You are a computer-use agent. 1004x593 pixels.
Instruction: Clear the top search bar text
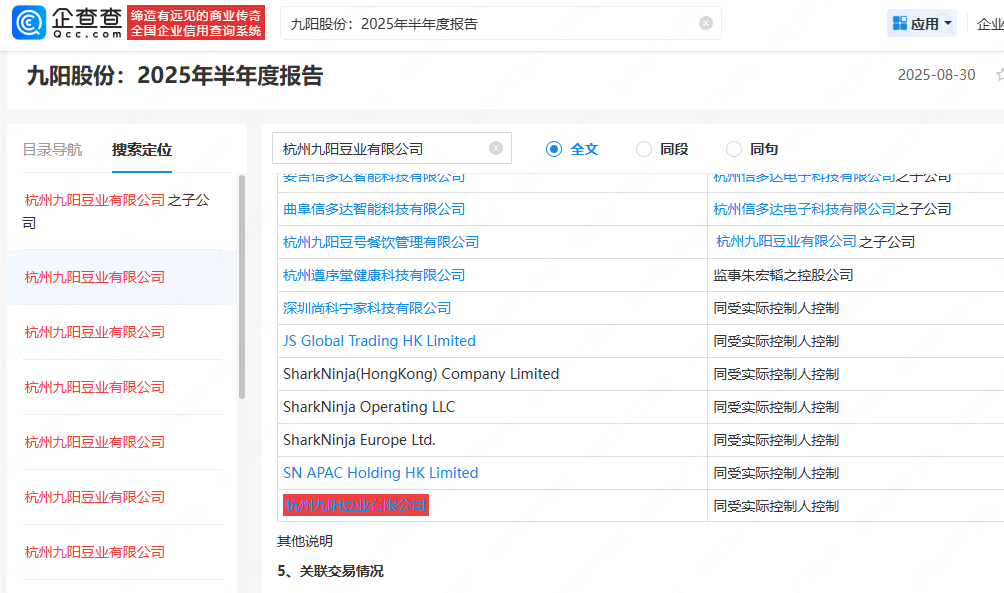[706, 23]
